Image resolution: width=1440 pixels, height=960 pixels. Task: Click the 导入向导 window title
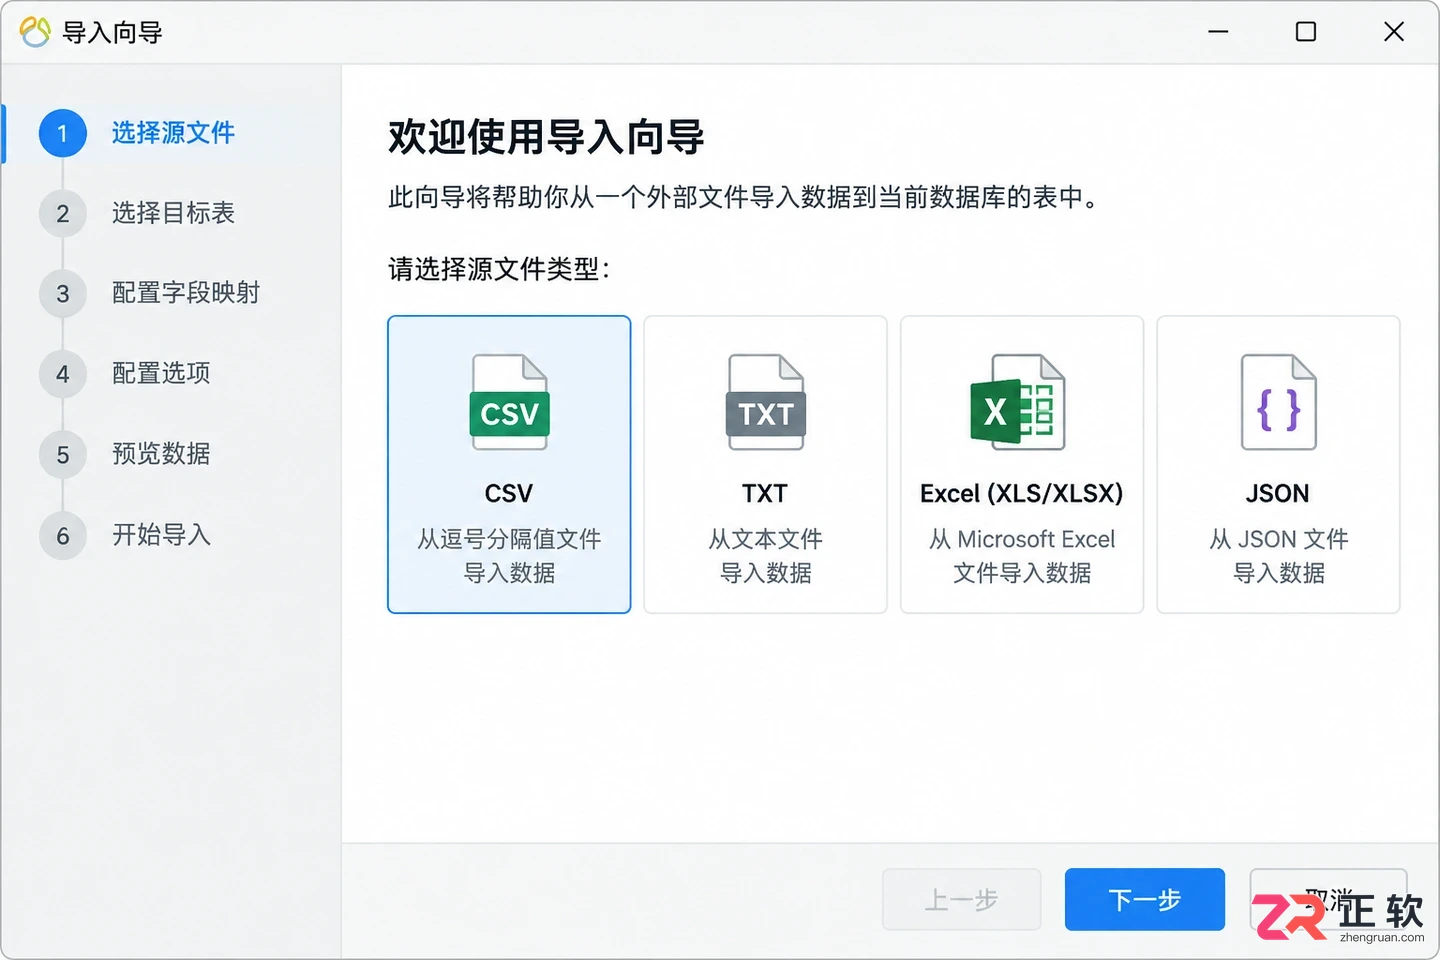point(112,32)
